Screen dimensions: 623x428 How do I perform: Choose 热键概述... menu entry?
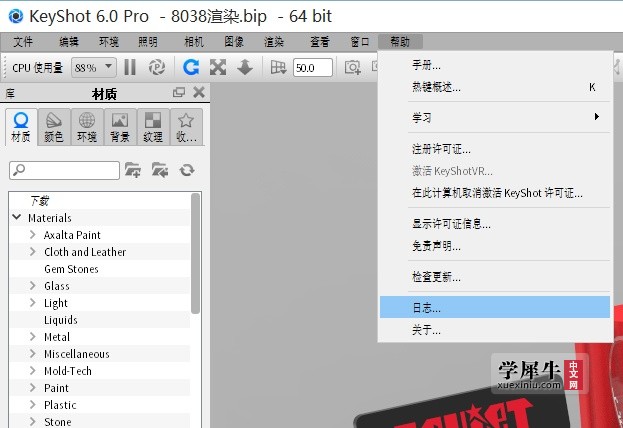point(495,87)
